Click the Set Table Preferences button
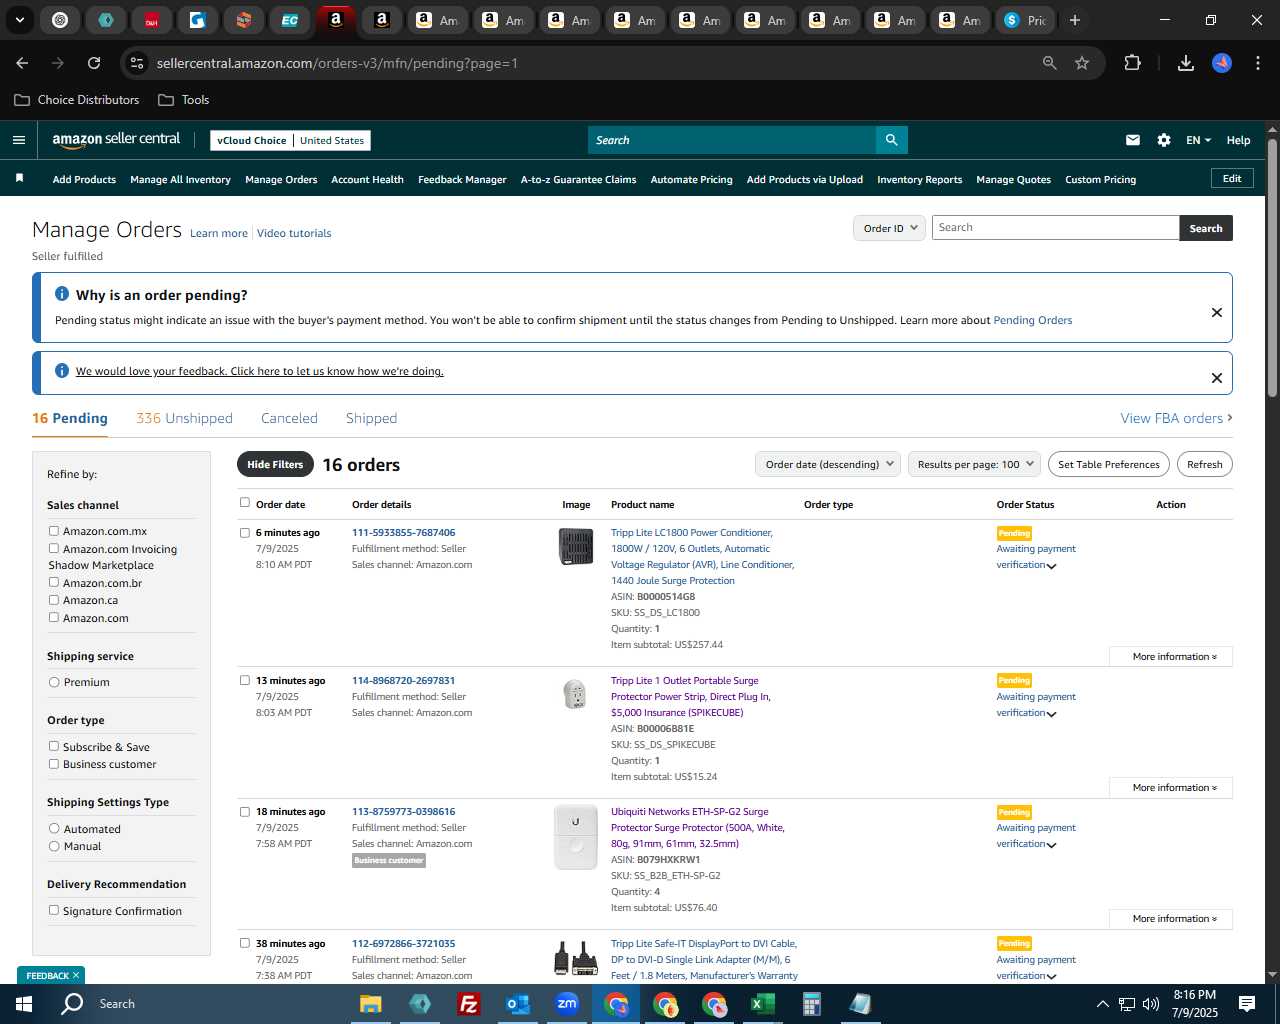The height and width of the screenshot is (1024, 1280). tap(1109, 464)
